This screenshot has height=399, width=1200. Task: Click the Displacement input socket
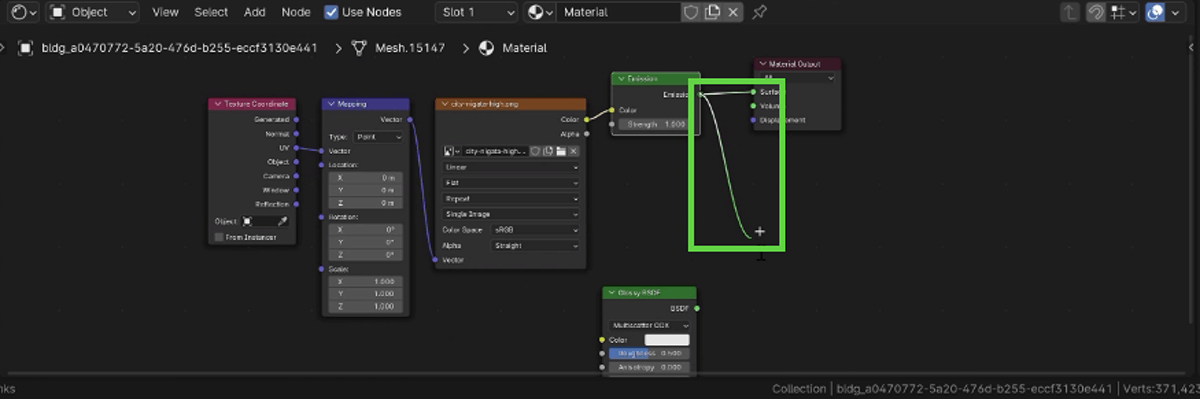(x=753, y=120)
